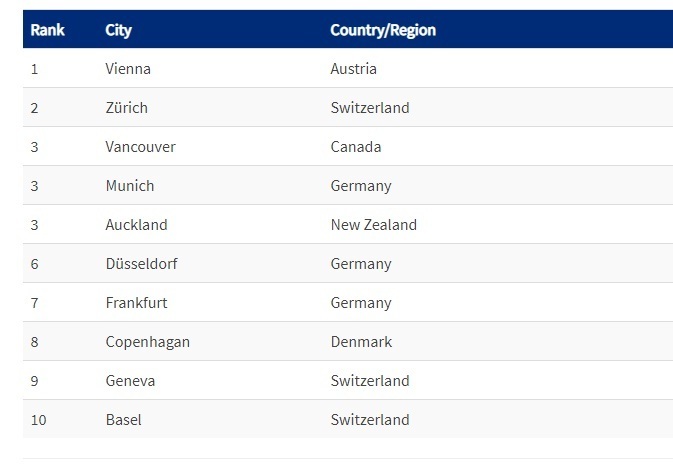Click Germany in the Düsseldorf row

tap(361, 264)
